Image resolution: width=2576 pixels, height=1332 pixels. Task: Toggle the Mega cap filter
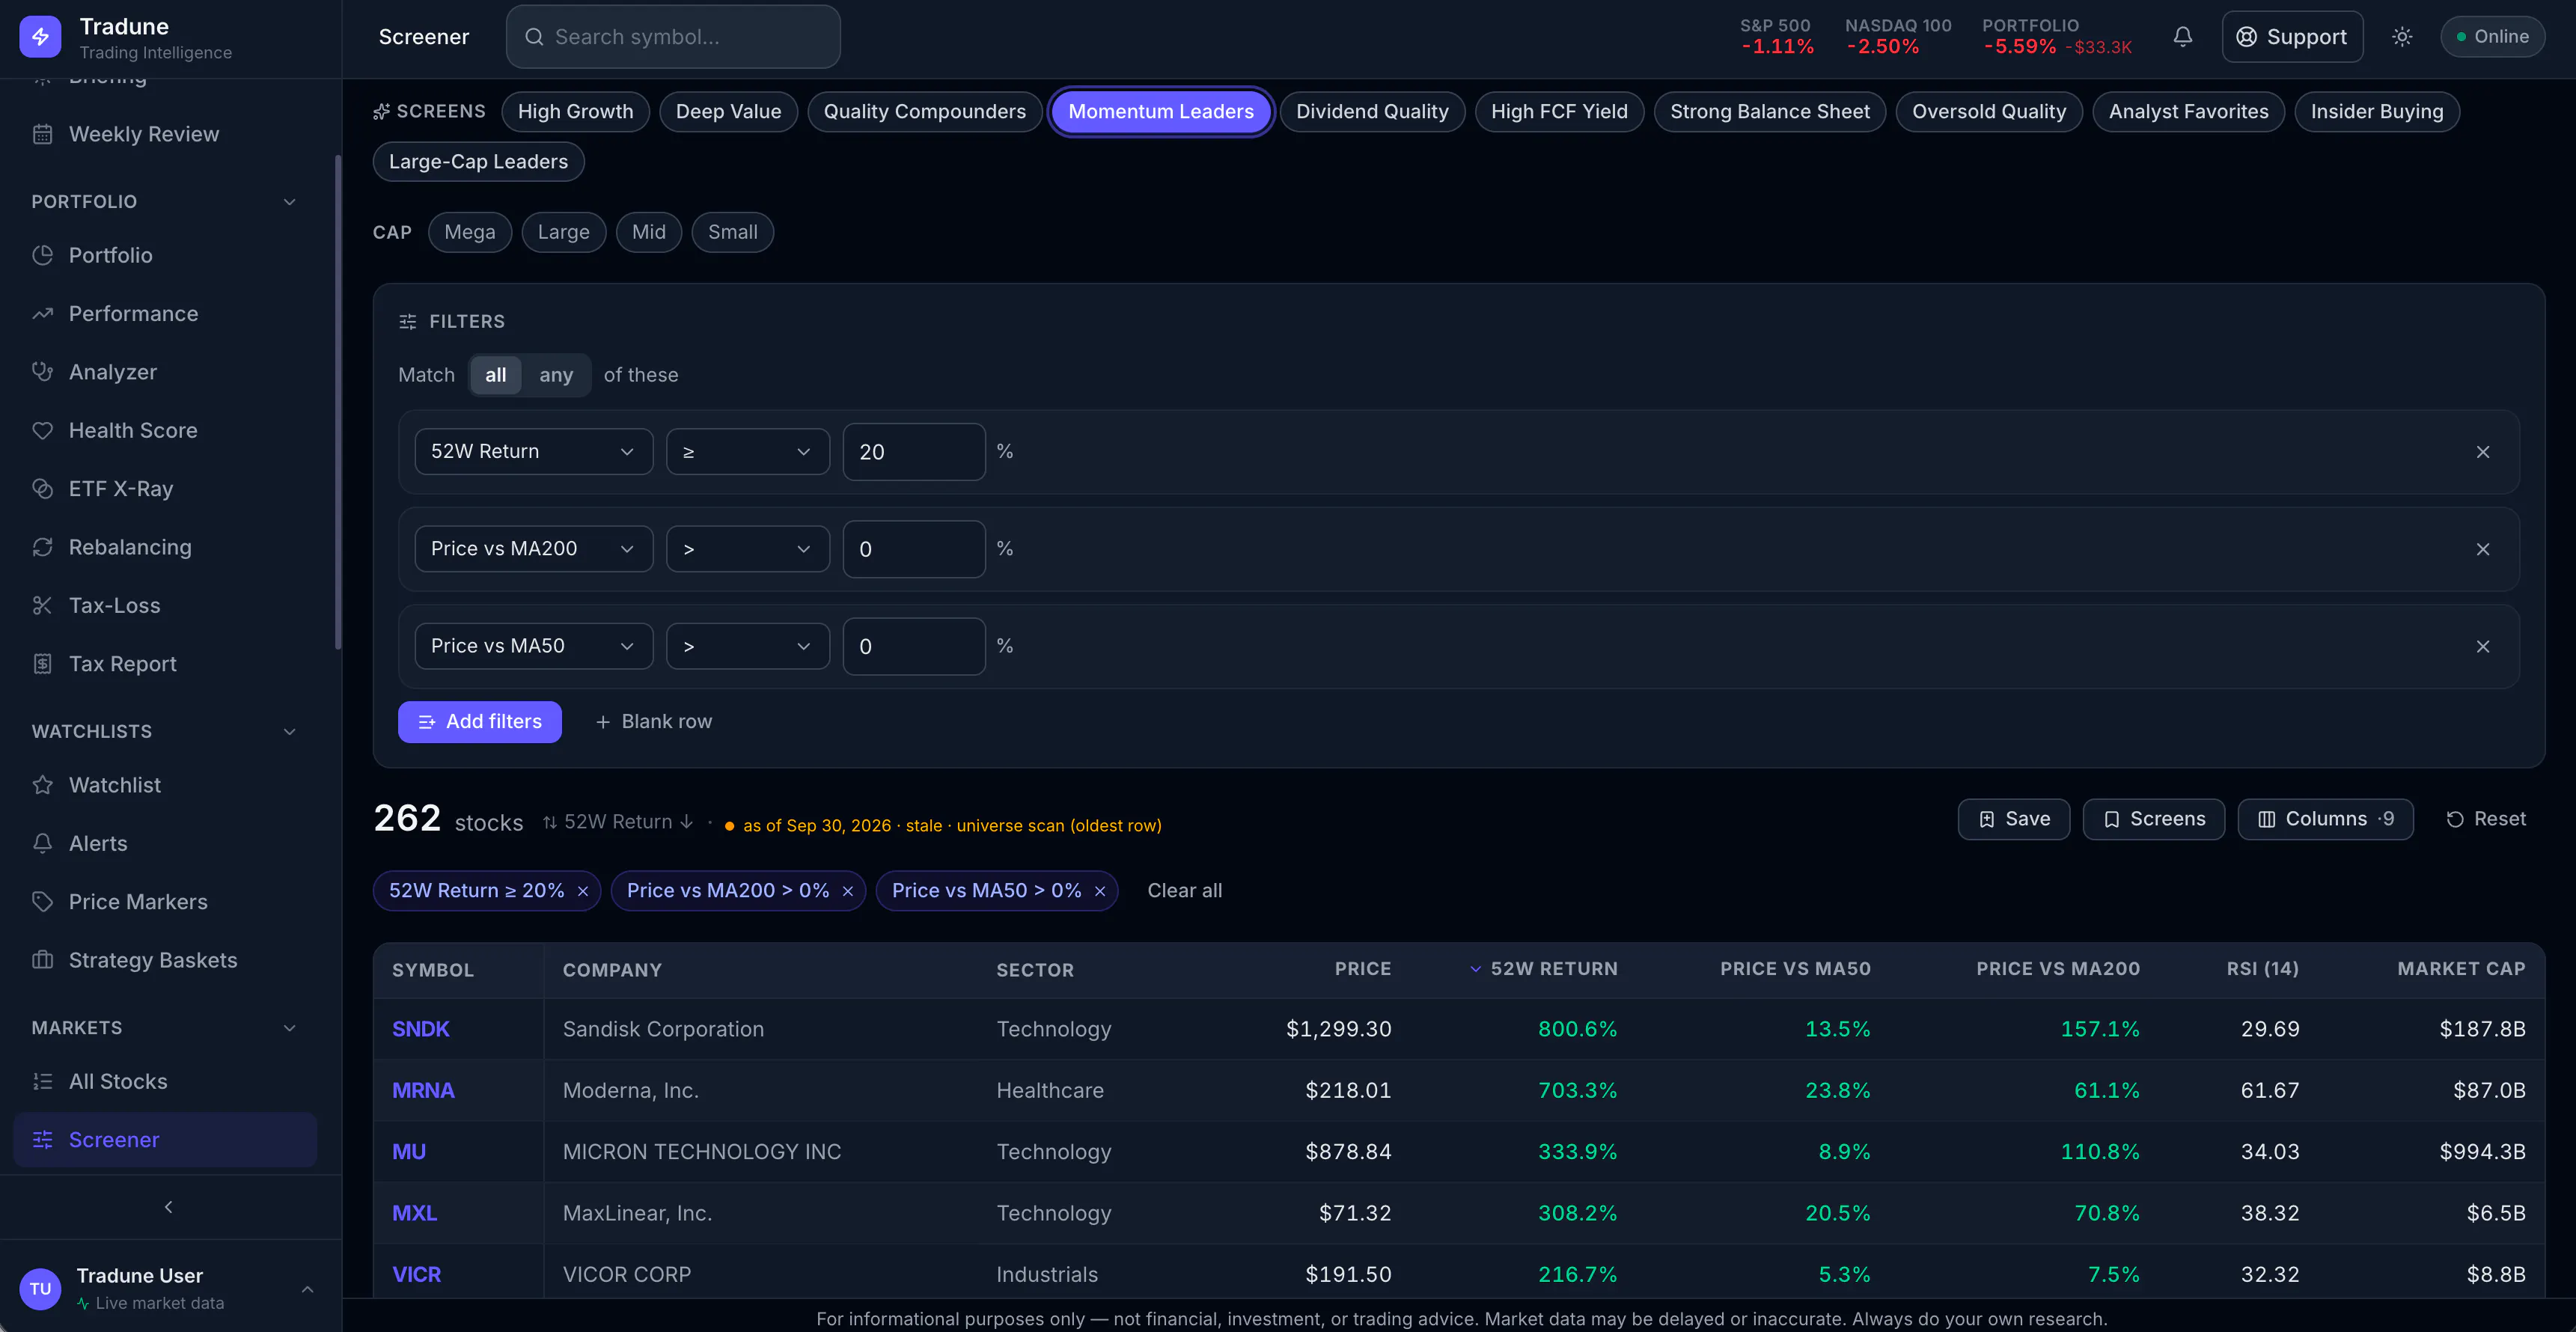tap(469, 232)
